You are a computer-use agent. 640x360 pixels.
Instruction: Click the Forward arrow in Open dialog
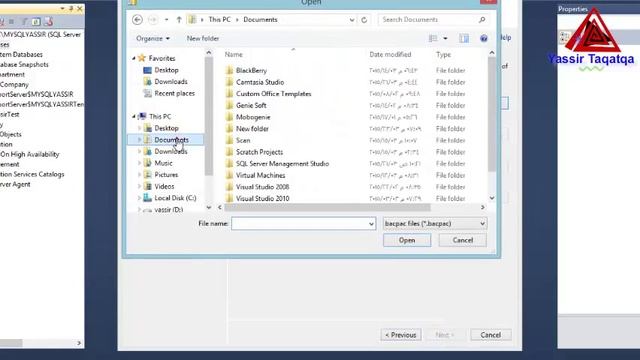(153, 20)
